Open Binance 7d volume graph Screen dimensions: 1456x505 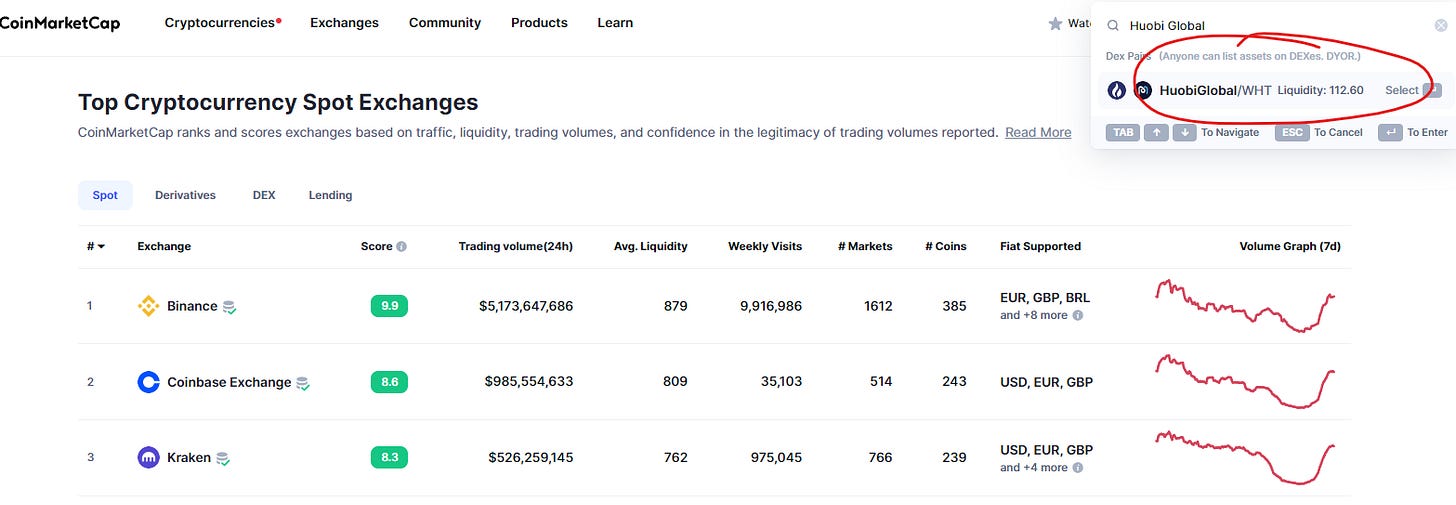pos(1245,306)
